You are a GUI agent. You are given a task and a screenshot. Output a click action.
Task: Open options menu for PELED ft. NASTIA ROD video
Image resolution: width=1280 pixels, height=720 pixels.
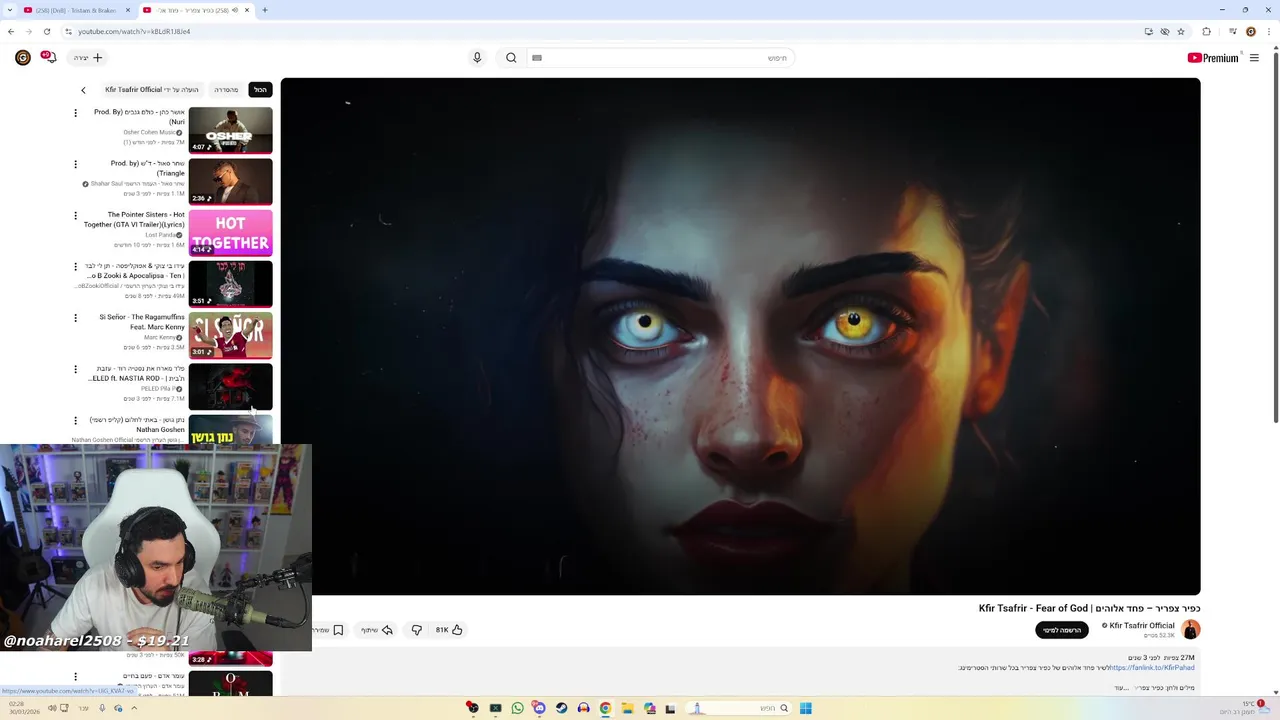point(75,369)
